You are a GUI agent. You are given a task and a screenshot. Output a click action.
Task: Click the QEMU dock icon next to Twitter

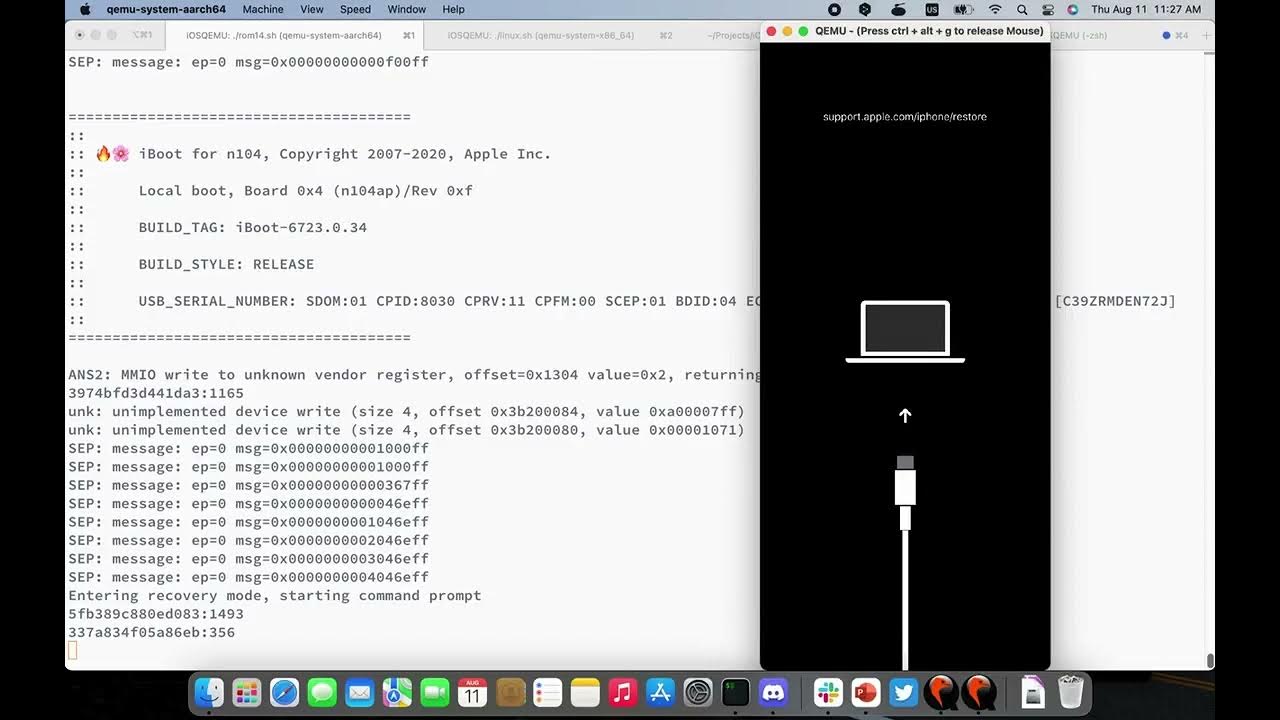pos(941,692)
